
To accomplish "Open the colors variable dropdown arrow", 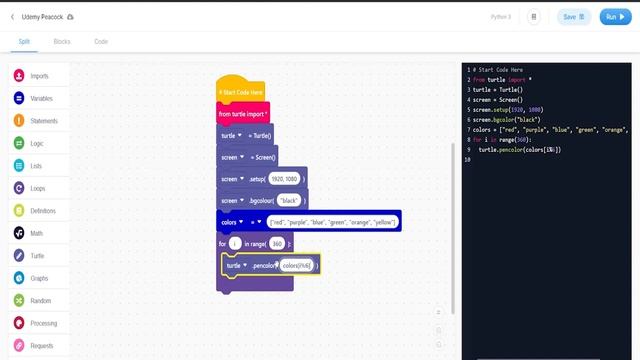I will point(241,222).
